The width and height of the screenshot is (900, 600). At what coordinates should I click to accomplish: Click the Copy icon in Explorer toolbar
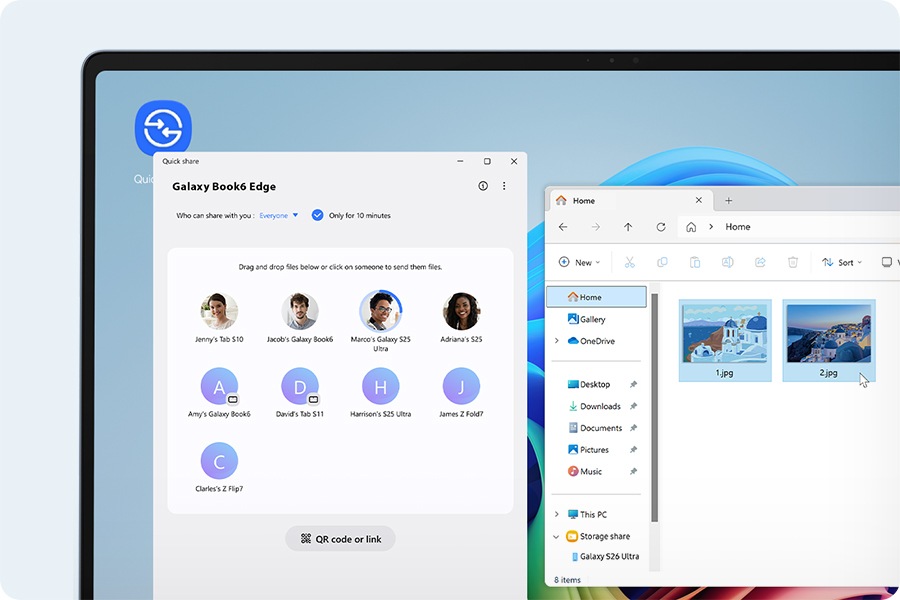[x=662, y=262]
